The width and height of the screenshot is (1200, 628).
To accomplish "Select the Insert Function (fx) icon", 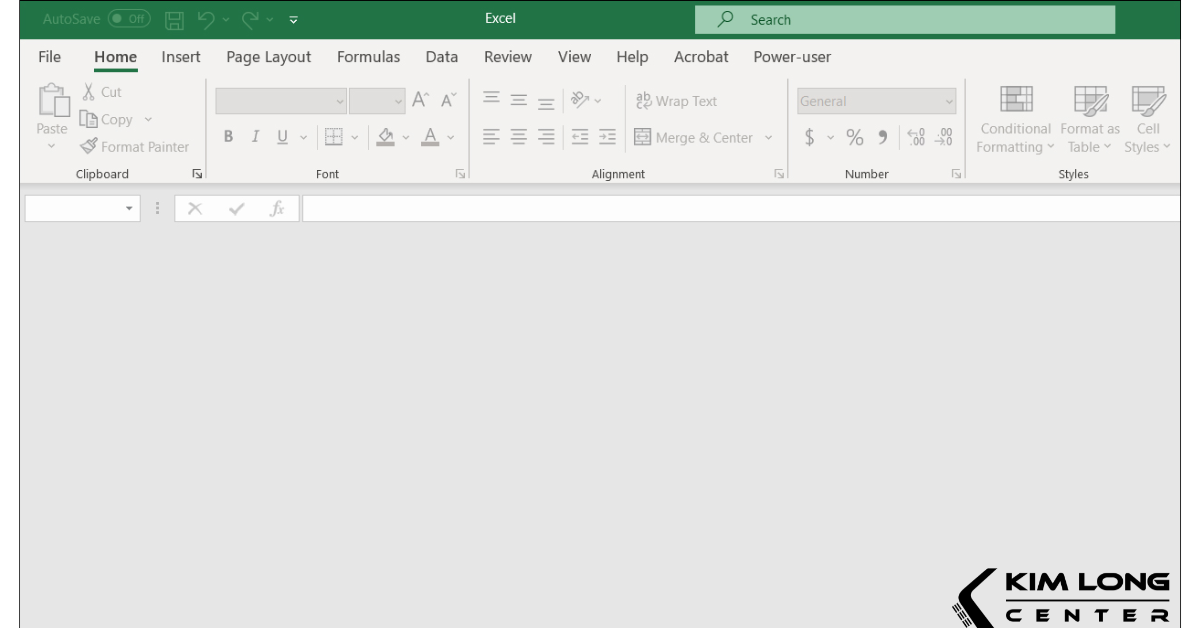I will [277, 208].
